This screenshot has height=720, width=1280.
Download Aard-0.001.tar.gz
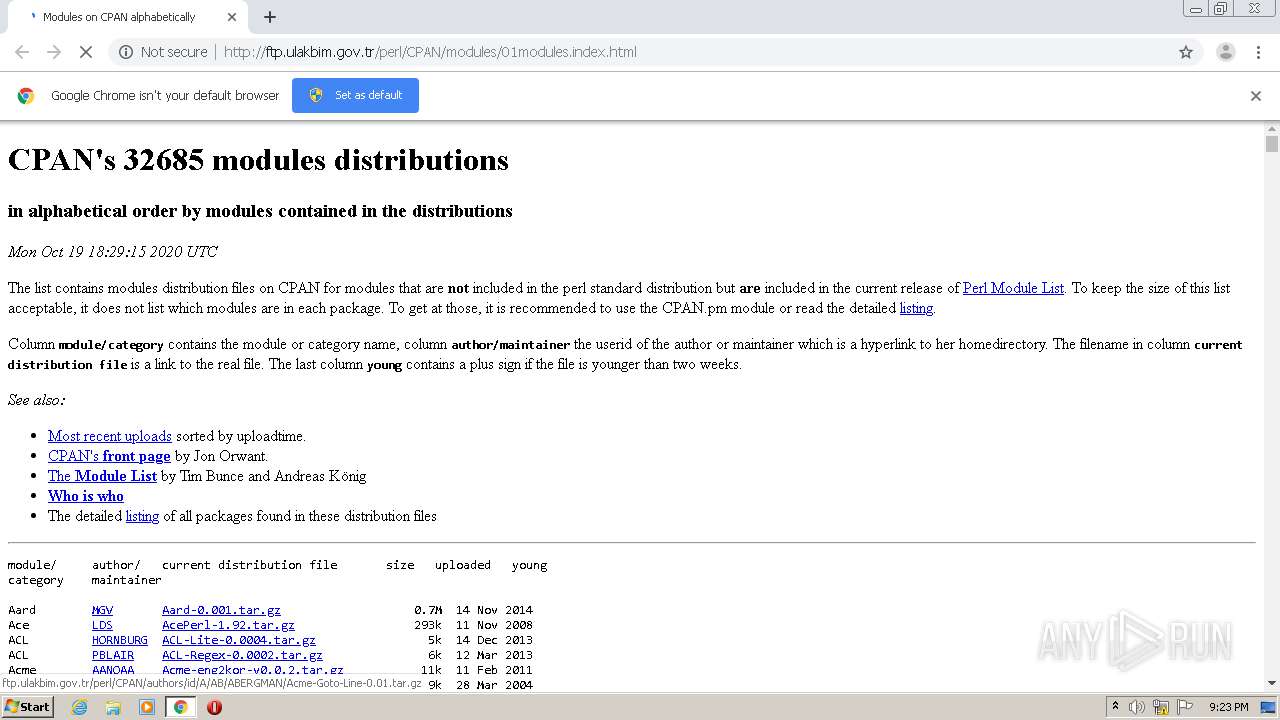[221, 610]
